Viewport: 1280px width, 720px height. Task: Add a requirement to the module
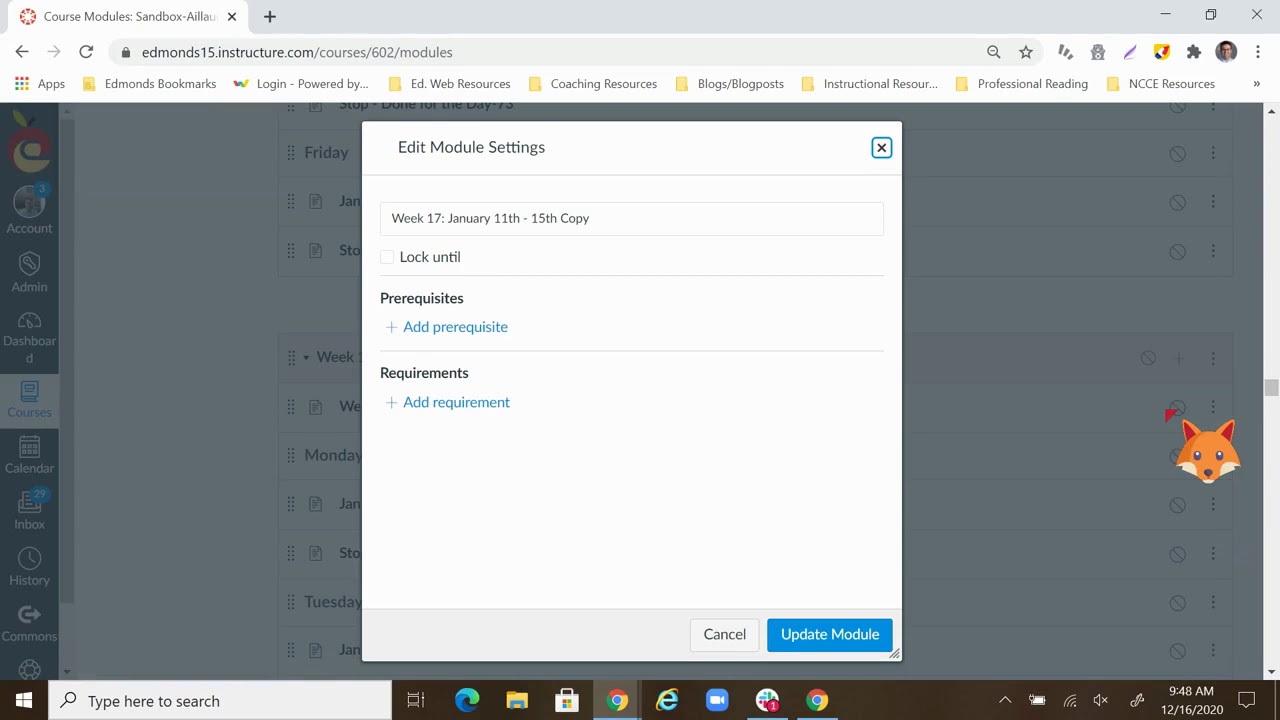[448, 402]
